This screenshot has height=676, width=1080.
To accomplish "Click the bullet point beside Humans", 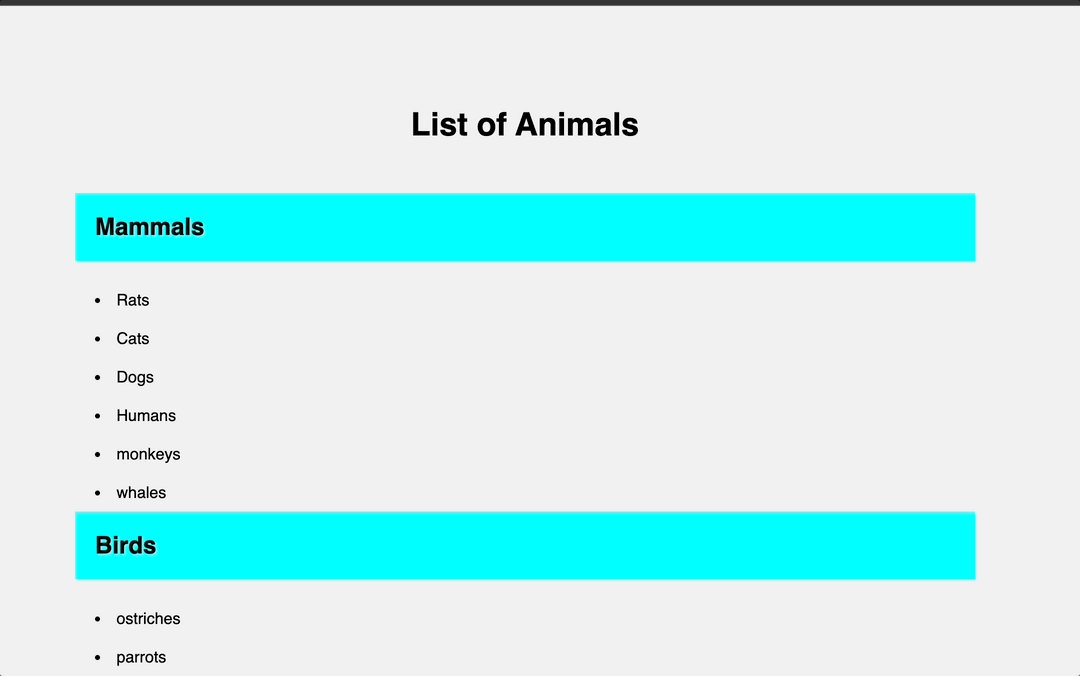I will click(x=97, y=416).
